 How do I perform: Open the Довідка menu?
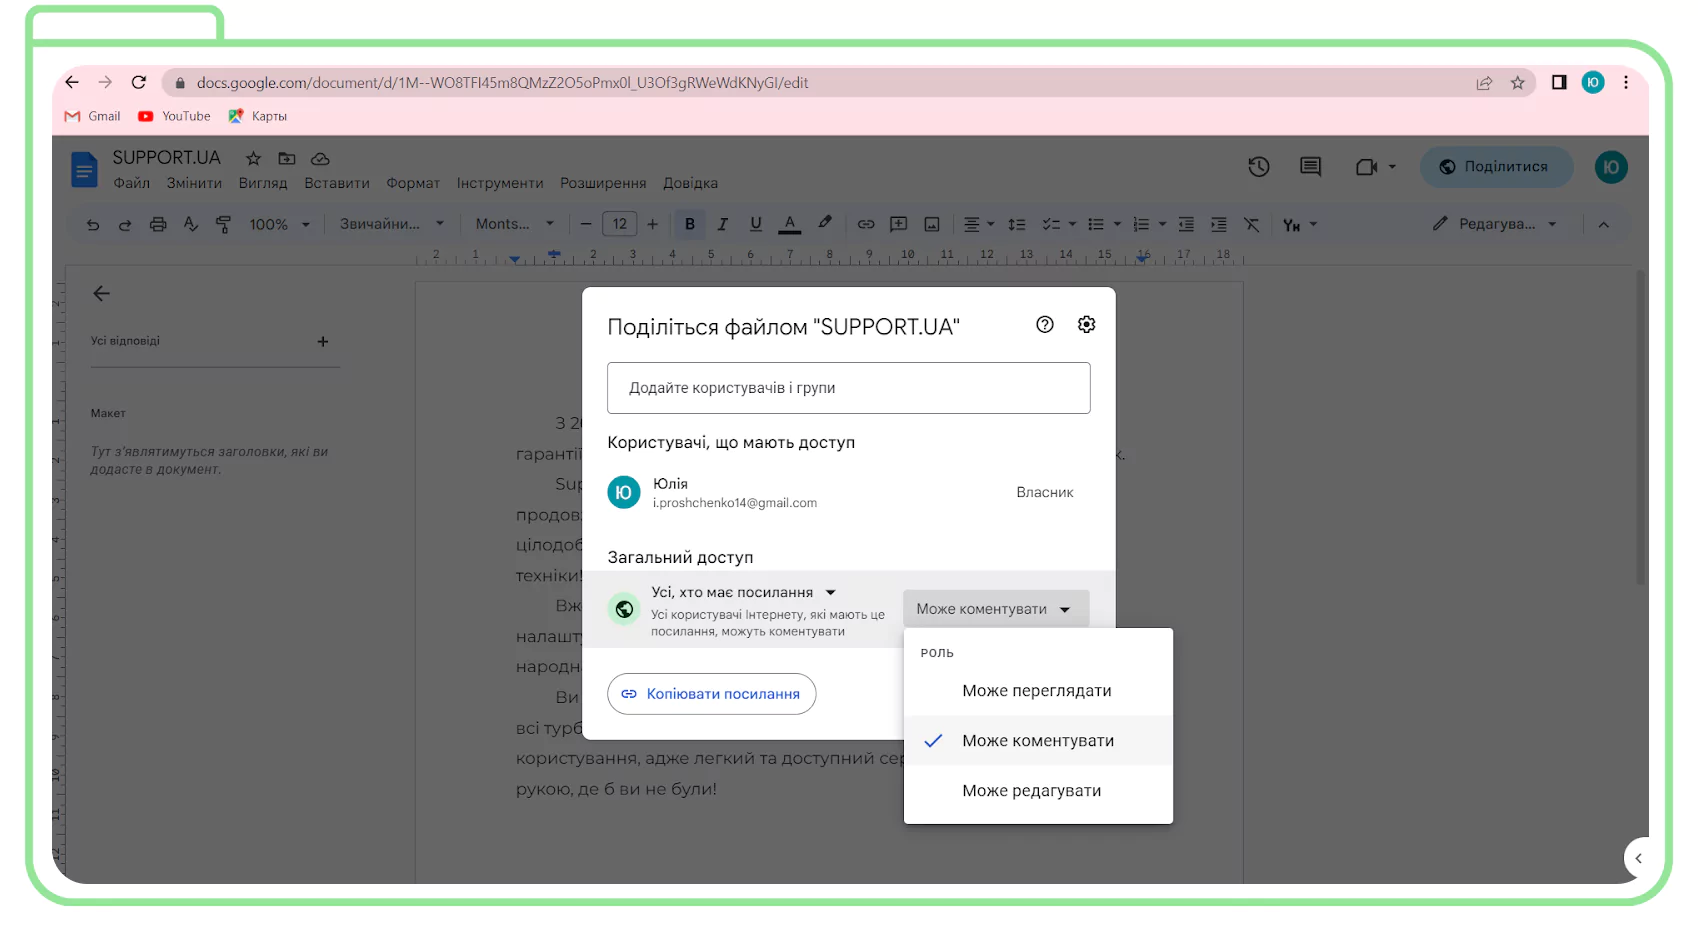tap(690, 183)
